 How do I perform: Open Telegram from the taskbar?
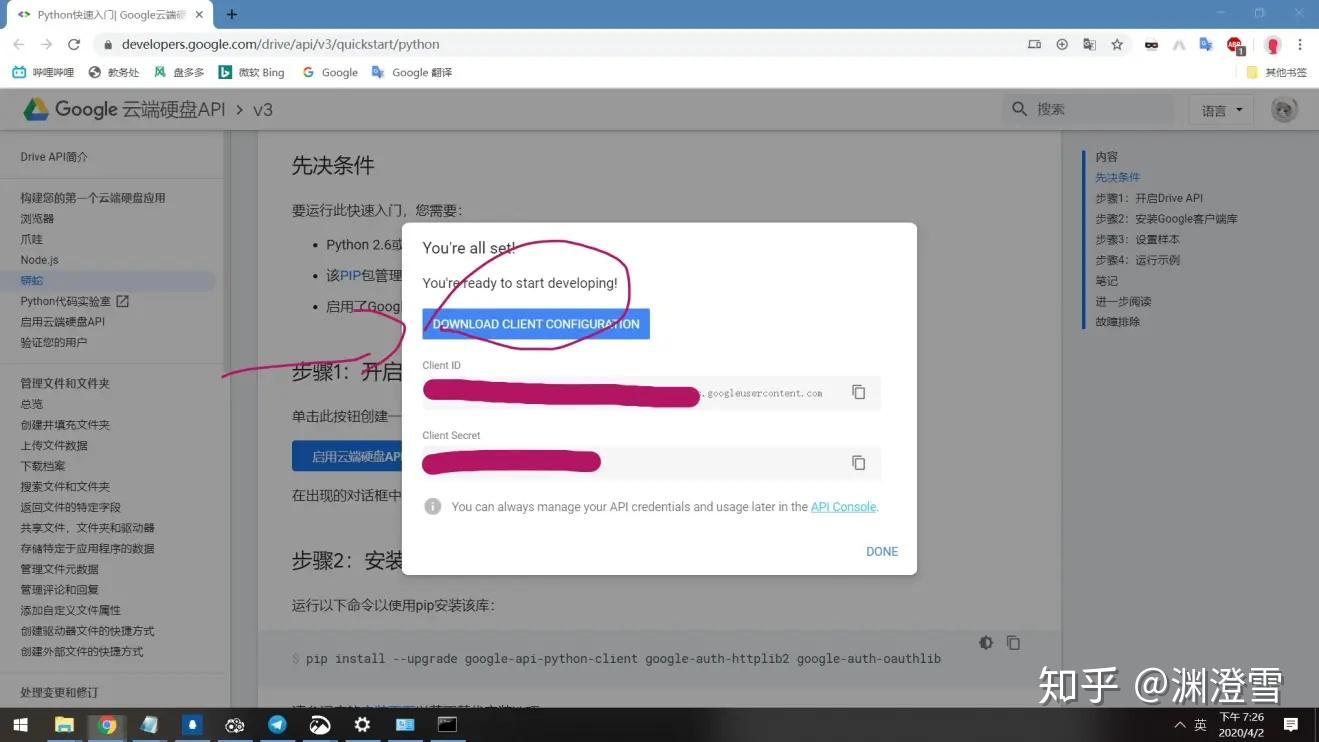point(277,725)
